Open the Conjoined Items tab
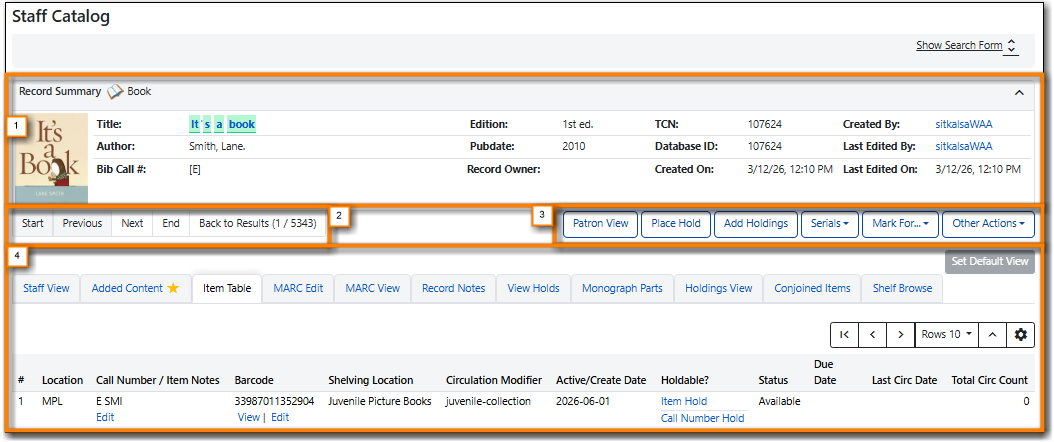1054x442 pixels. point(812,288)
